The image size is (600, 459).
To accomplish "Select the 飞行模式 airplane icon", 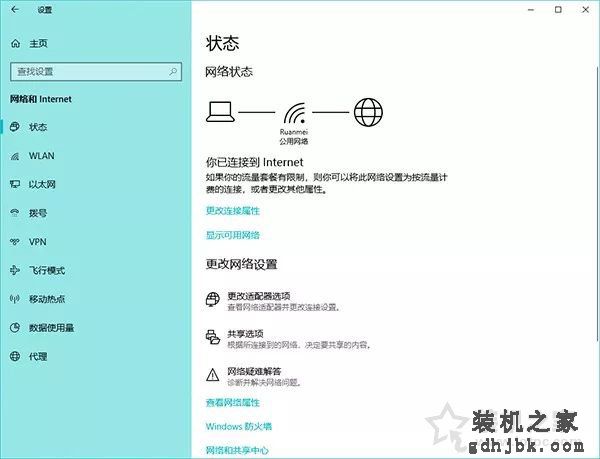I will [x=15, y=270].
